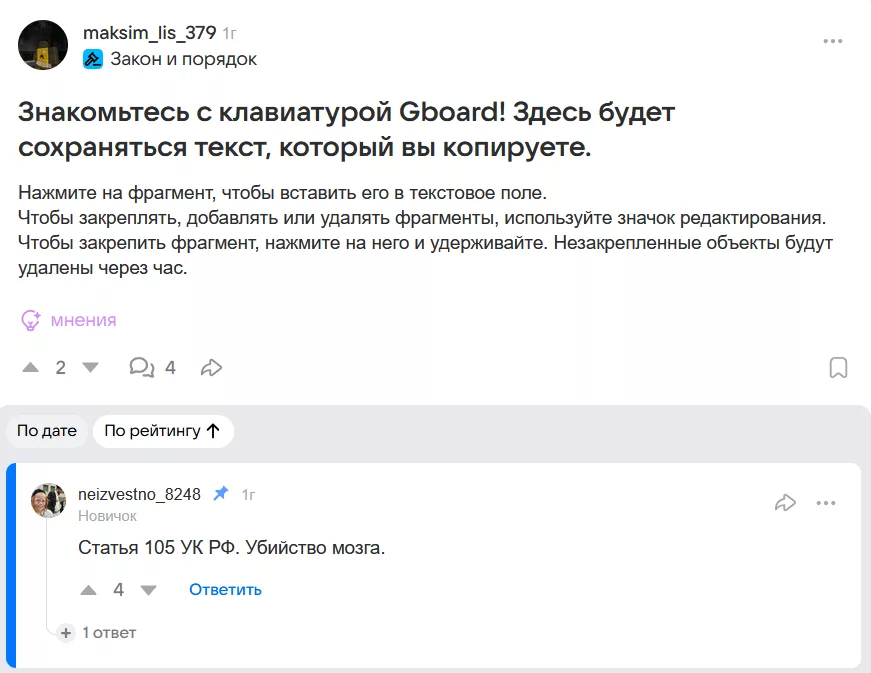The height and width of the screenshot is (673, 871).
Task: Open the post's comments bubble icon
Action: point(142,368)
